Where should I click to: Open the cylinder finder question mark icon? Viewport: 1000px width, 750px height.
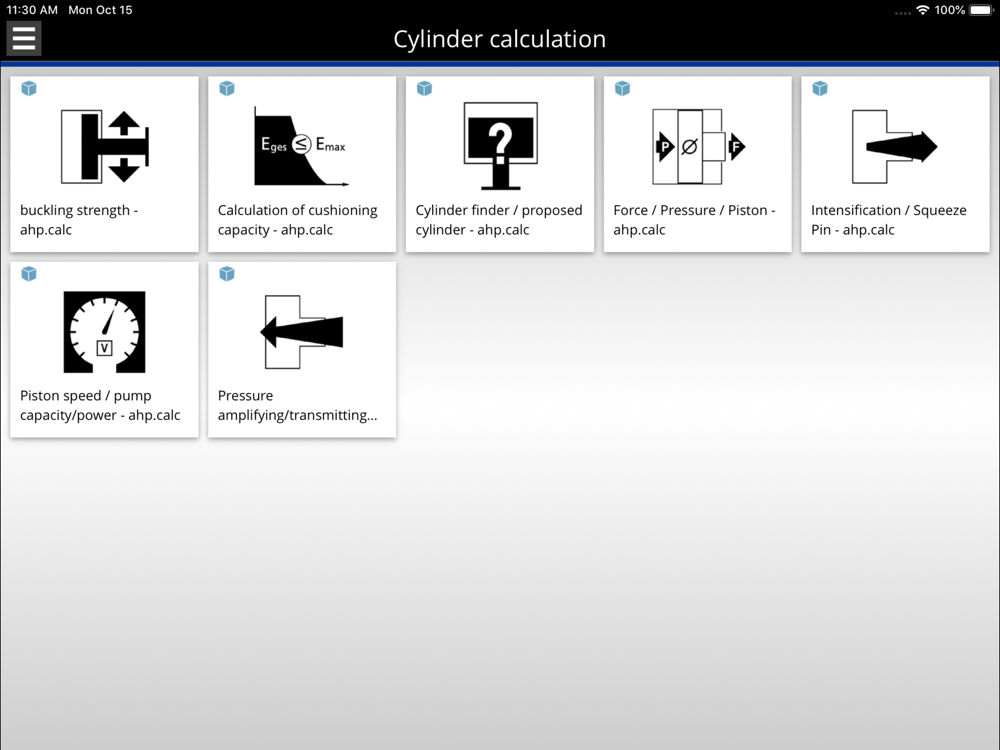click(x=500, y=146)
